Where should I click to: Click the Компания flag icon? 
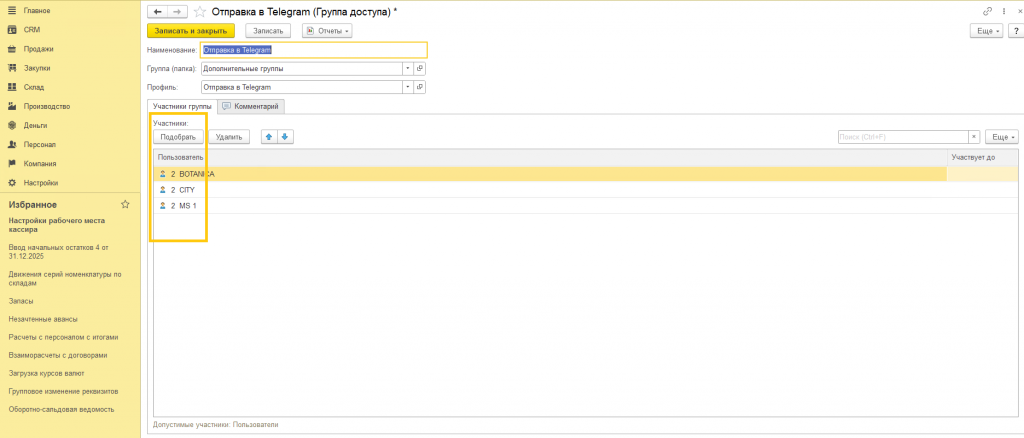click(12, 164)
